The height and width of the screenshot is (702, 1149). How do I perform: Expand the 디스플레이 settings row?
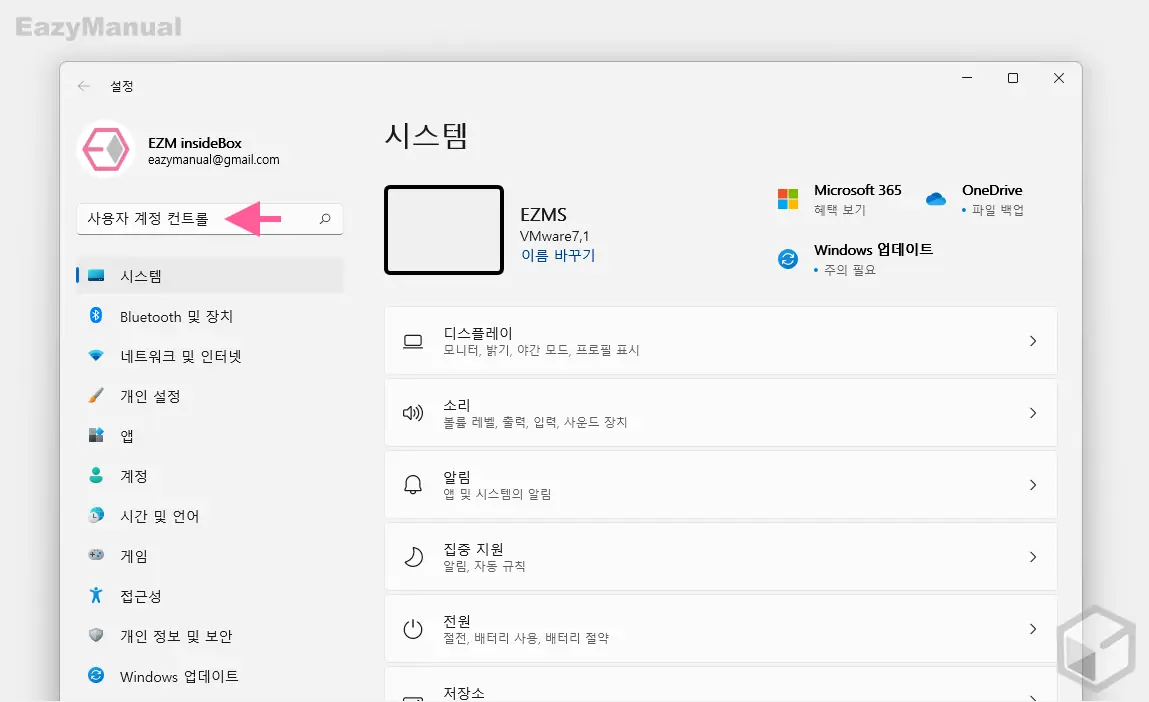pyautogui.click(x=720, y=341)
